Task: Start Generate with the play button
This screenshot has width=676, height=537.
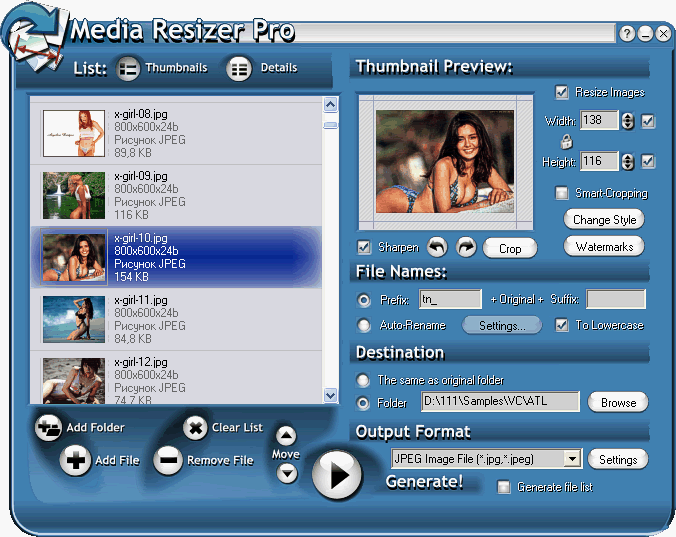Action: [x=337, y=475]
